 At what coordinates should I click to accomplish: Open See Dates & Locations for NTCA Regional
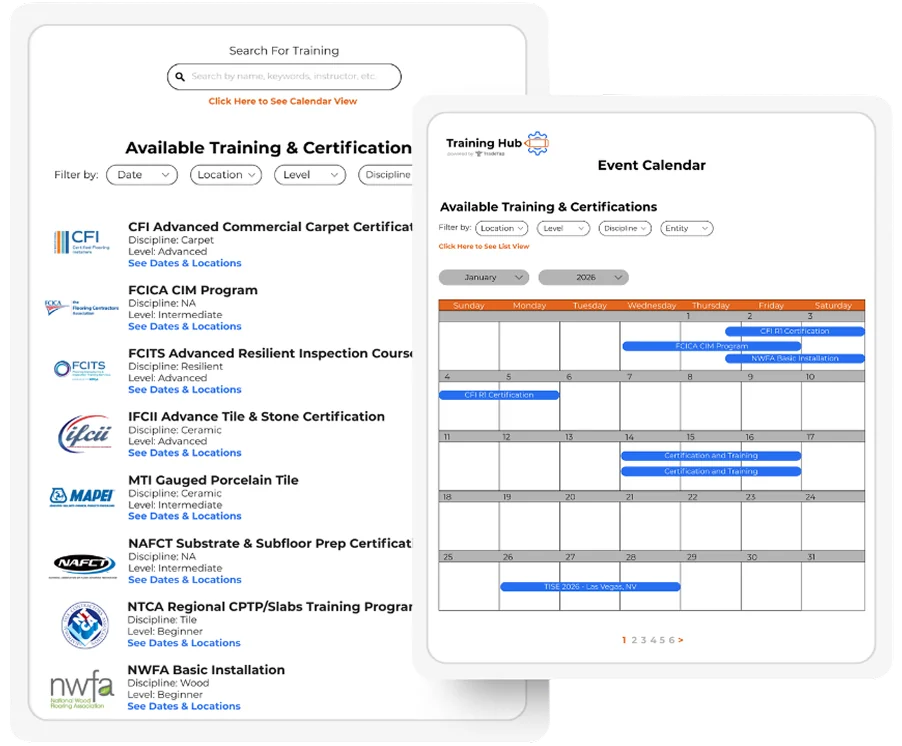click(184, 643)
